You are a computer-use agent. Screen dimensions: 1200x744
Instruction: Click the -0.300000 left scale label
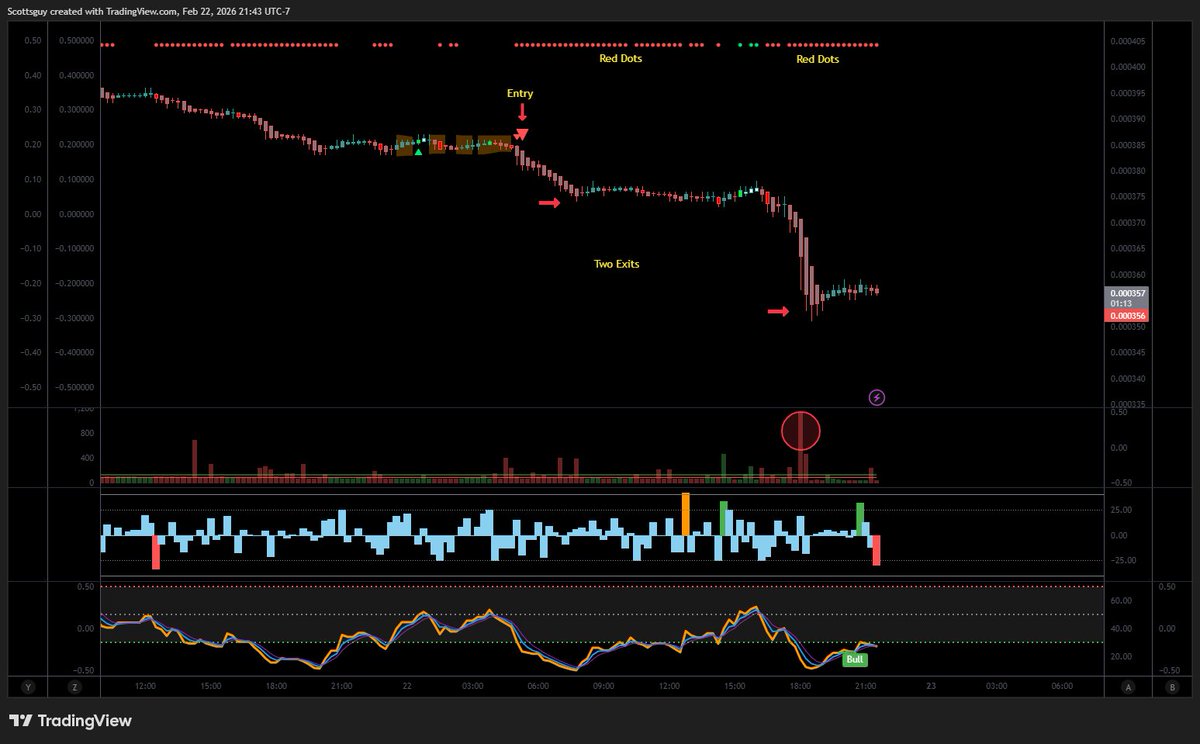[x=74, y=318]
